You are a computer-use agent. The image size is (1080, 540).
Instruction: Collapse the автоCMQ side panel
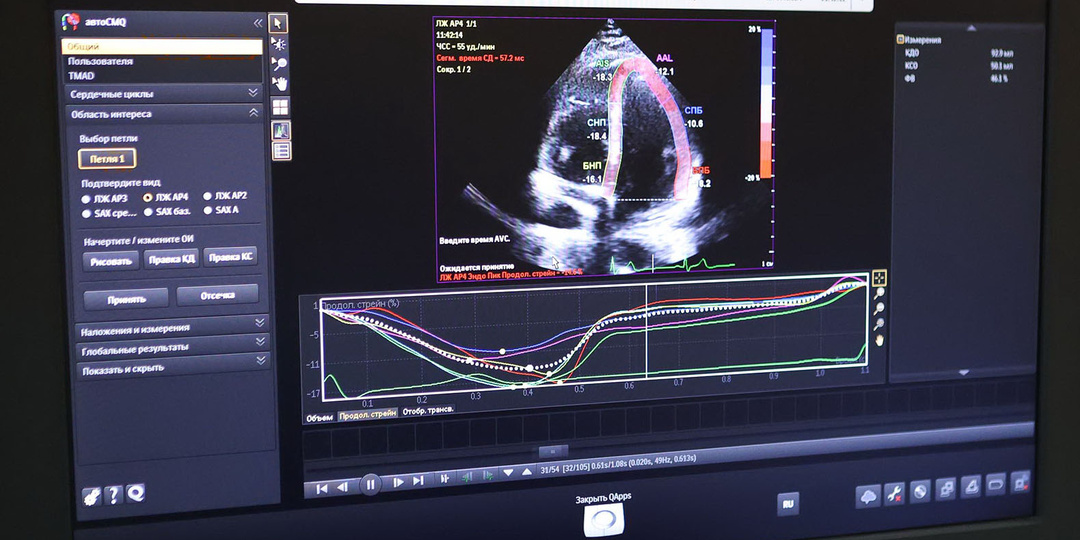pos(258,23)
